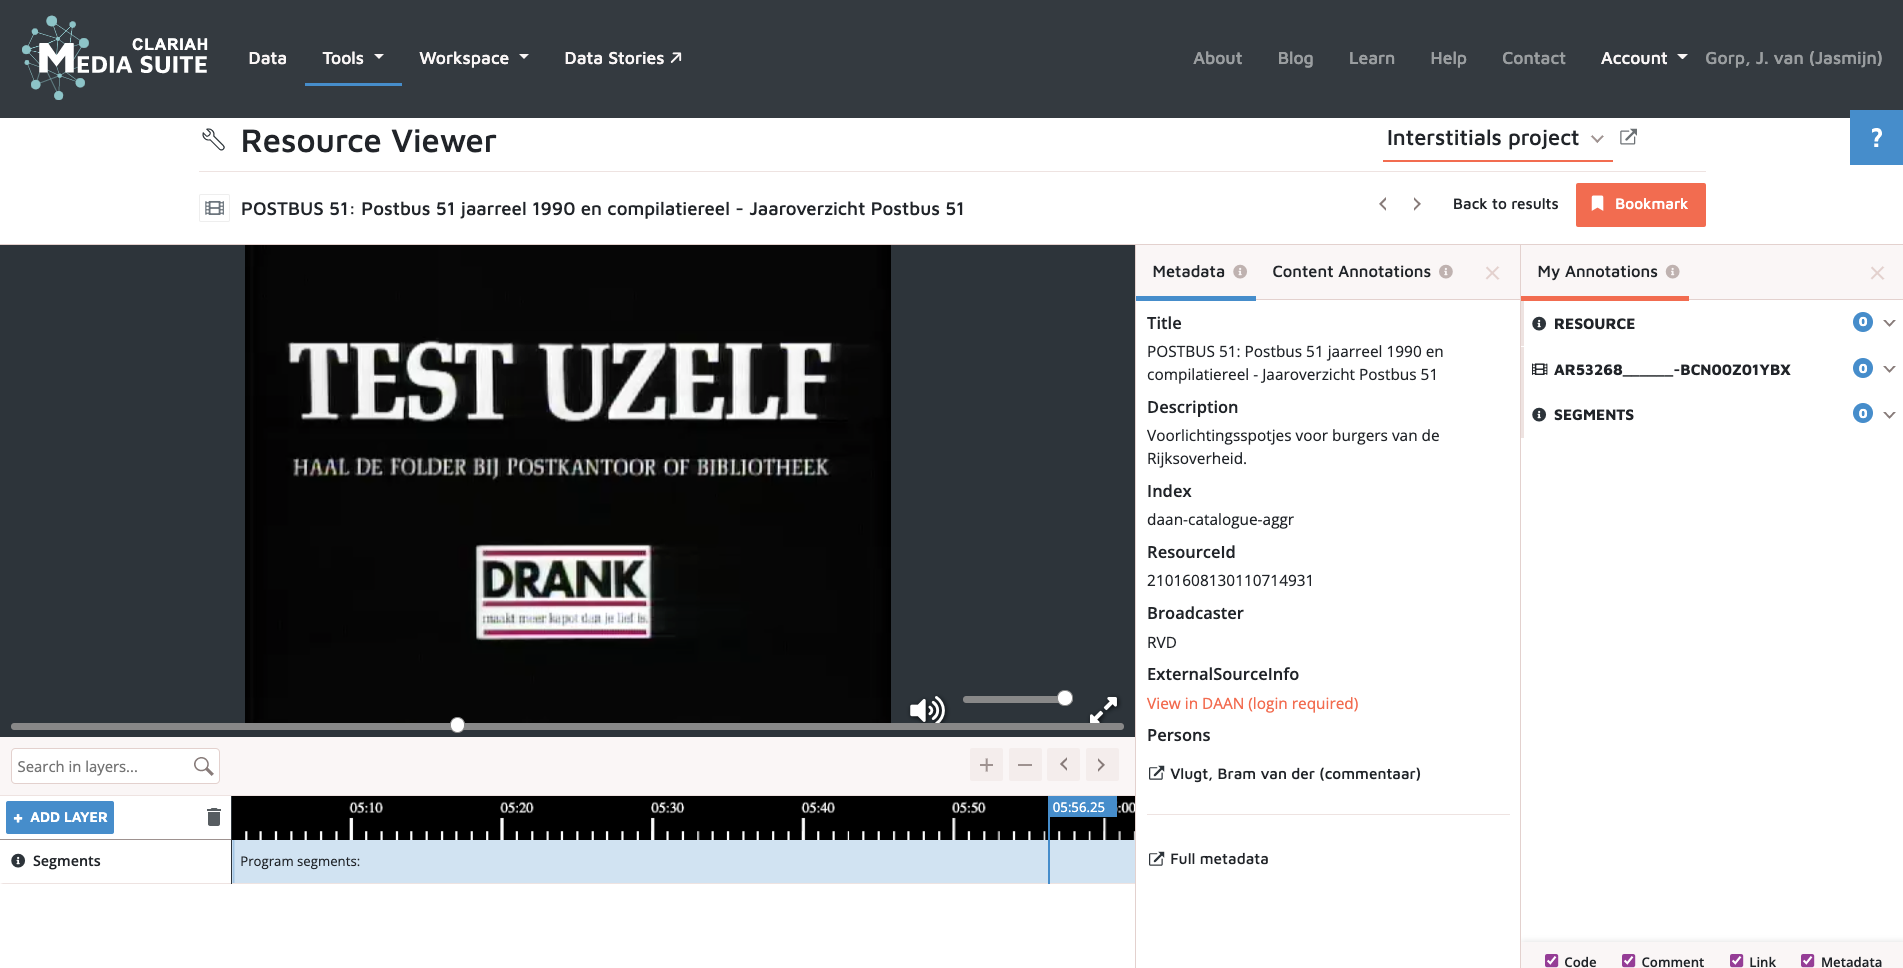Toggle the Comment checkbox

click(1628, 961)
